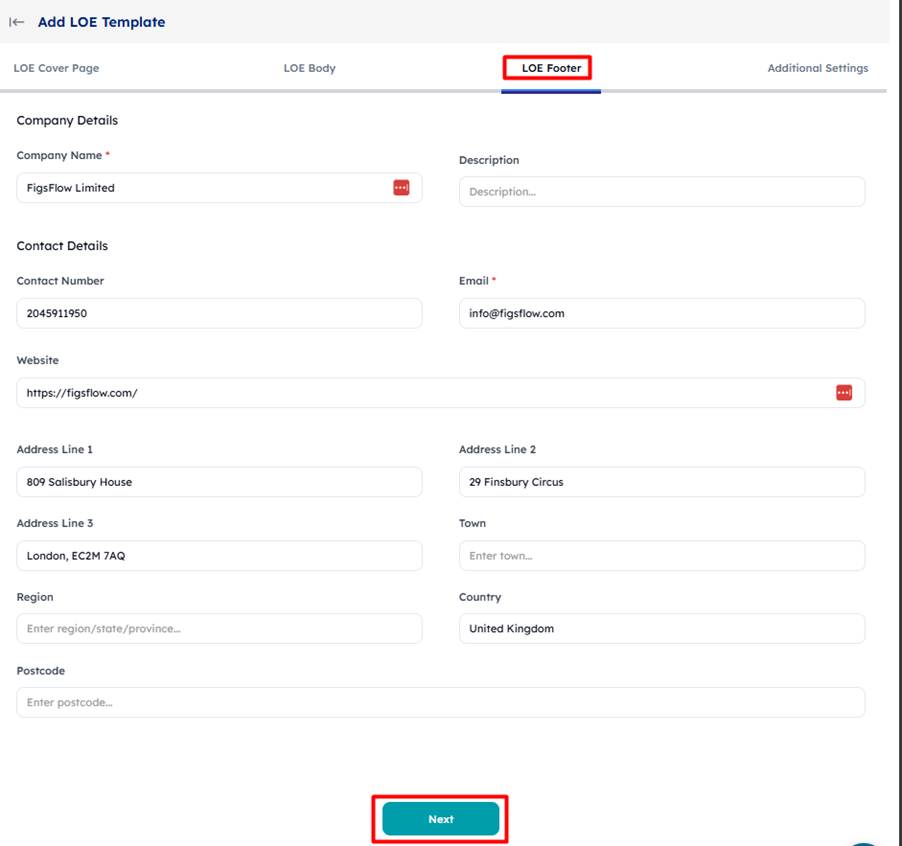This screenshot has height=846, width=902.
Task: Click Address Line 3 field
Action: pyautogui.click(x=219, y=556)
